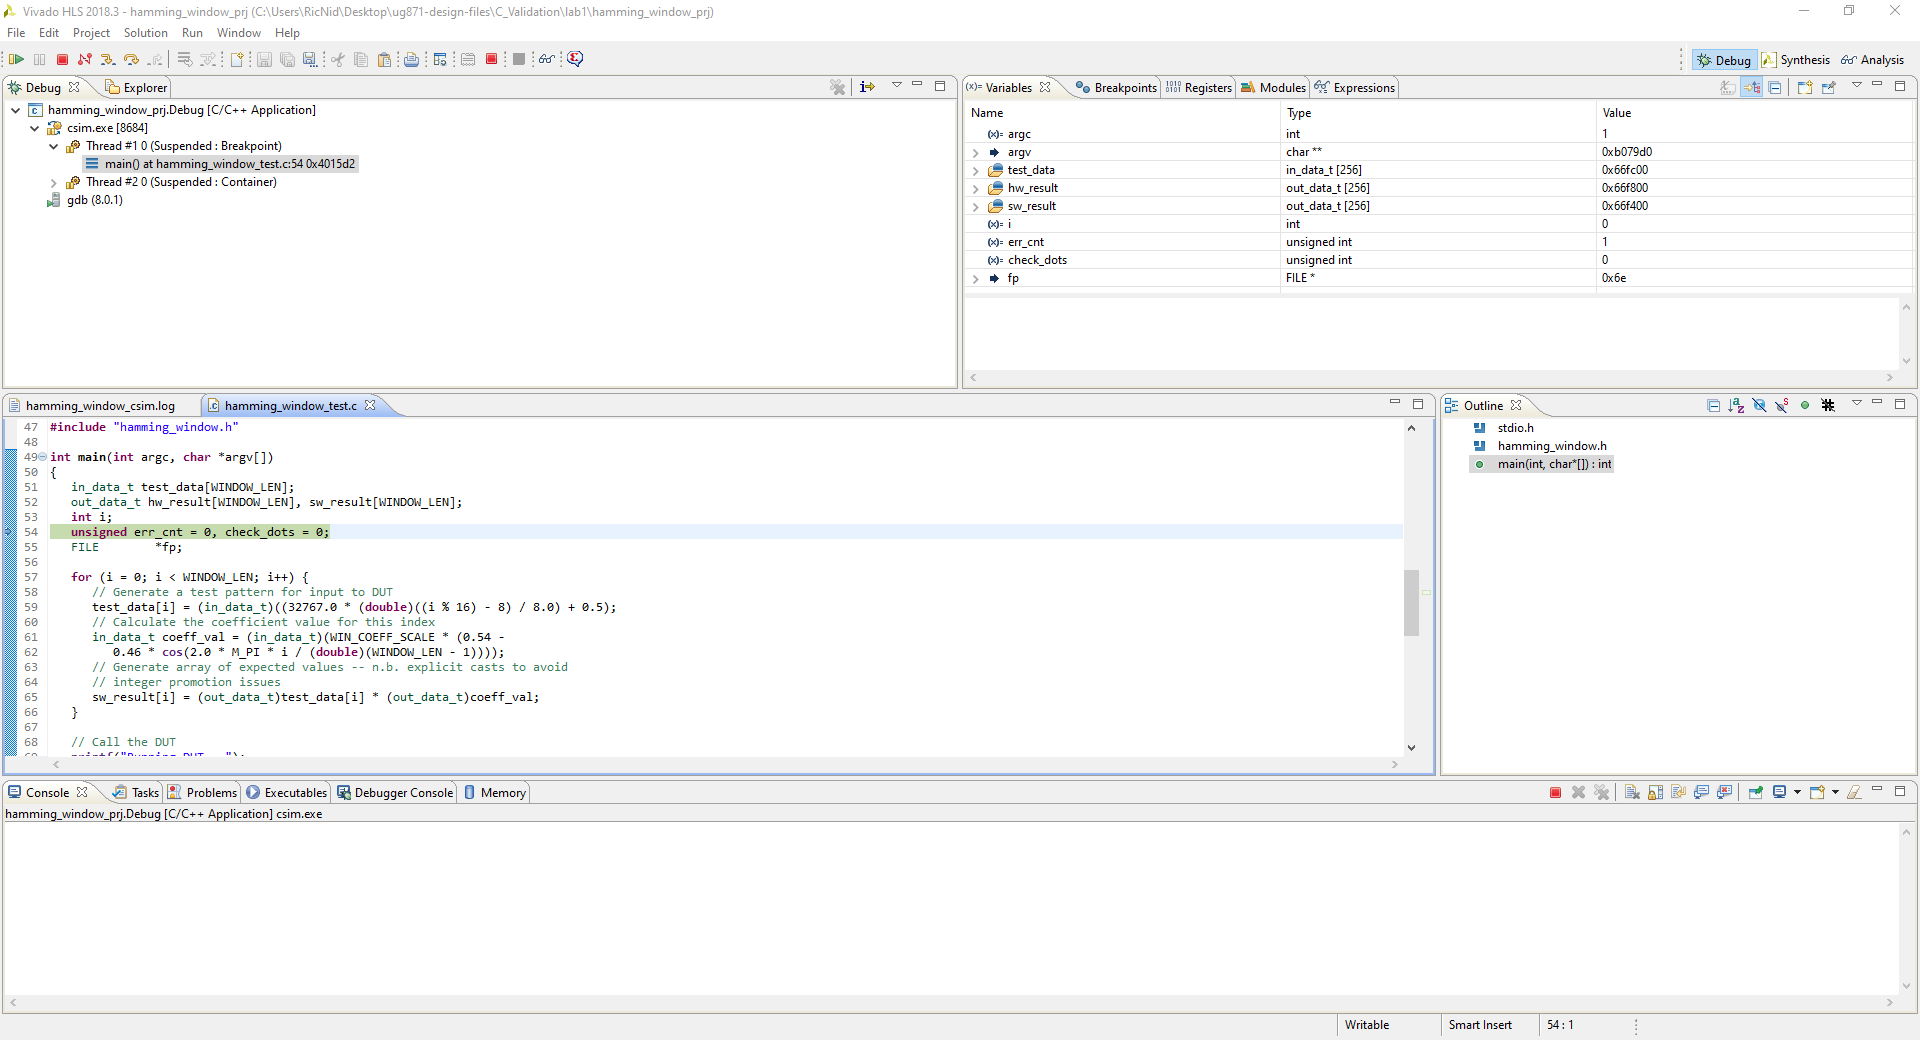Toggle Pin Console button
Screen dimensions: 1920x1040
(1755, 793)
